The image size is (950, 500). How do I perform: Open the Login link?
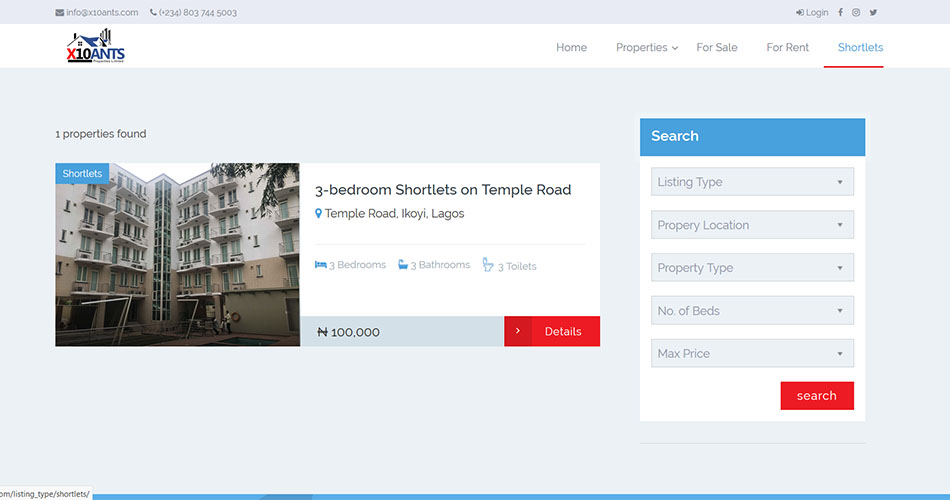coord(812,13)
